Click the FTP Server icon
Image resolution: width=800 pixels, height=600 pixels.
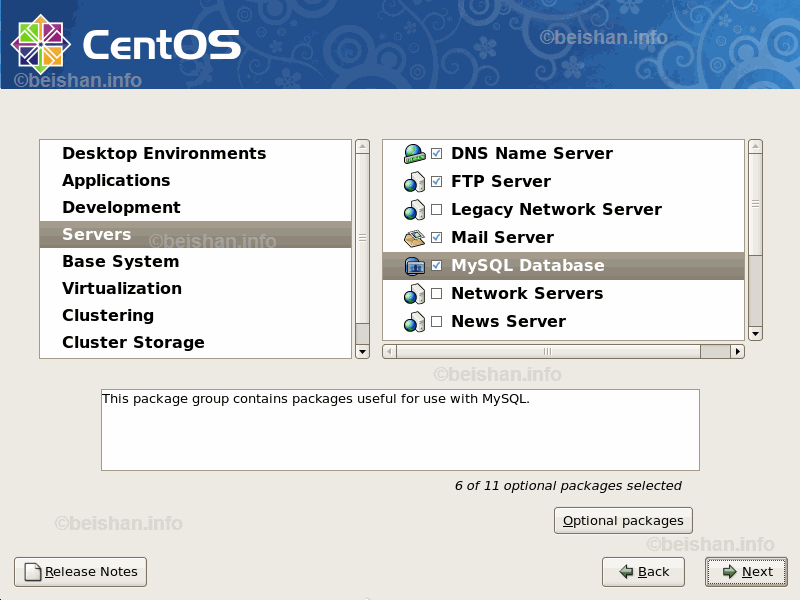coord(414,182)
